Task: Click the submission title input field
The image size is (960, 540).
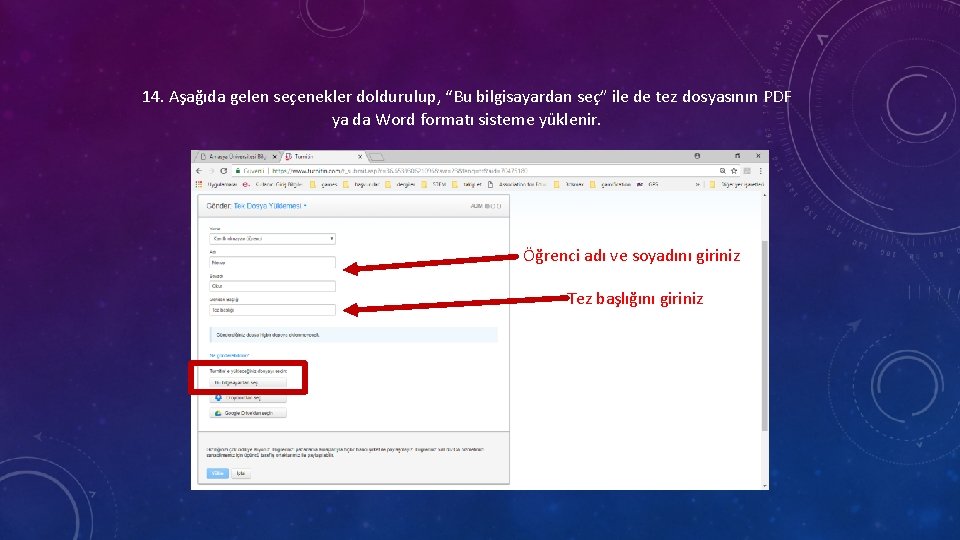Action: 272,310
